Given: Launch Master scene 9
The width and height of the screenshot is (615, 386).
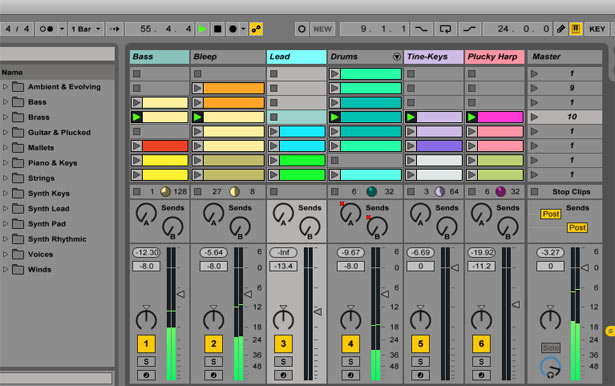Looking at the screenshot, I should (x=534, y=88).
